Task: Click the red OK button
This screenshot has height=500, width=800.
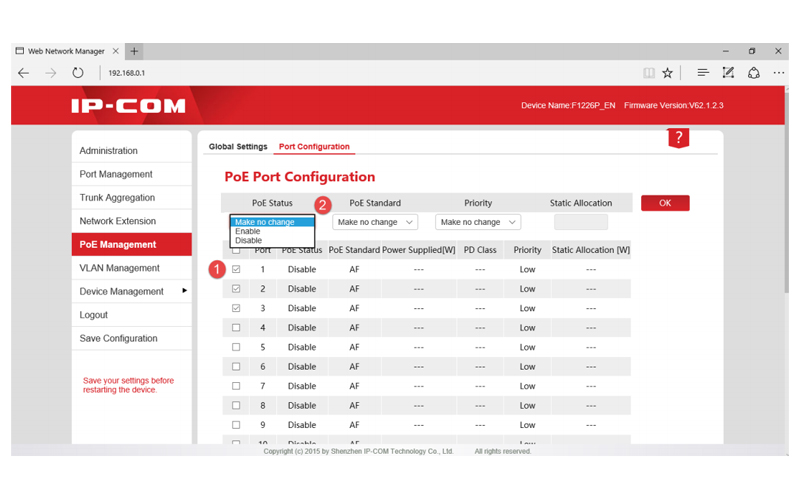Action: point(665,203)
